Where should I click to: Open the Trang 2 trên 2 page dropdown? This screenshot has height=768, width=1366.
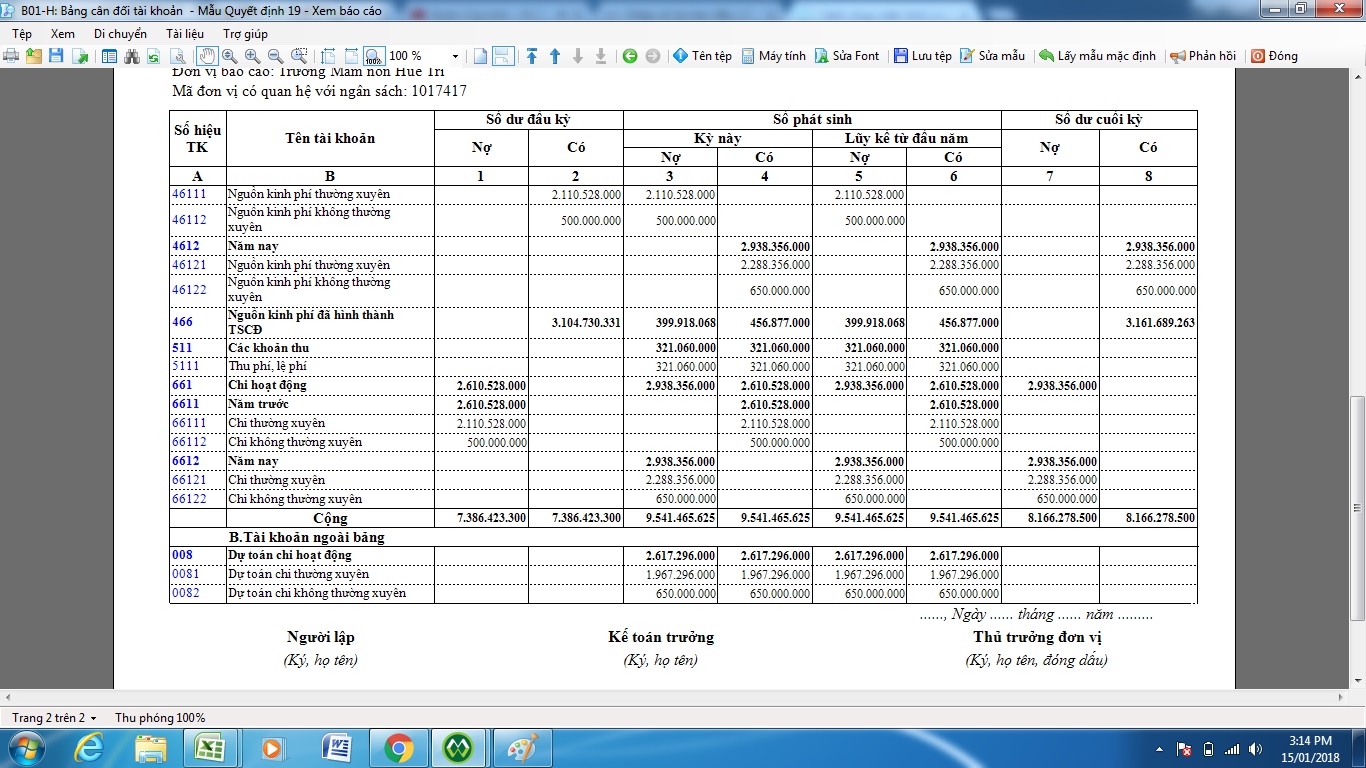[x=55, y=718]
